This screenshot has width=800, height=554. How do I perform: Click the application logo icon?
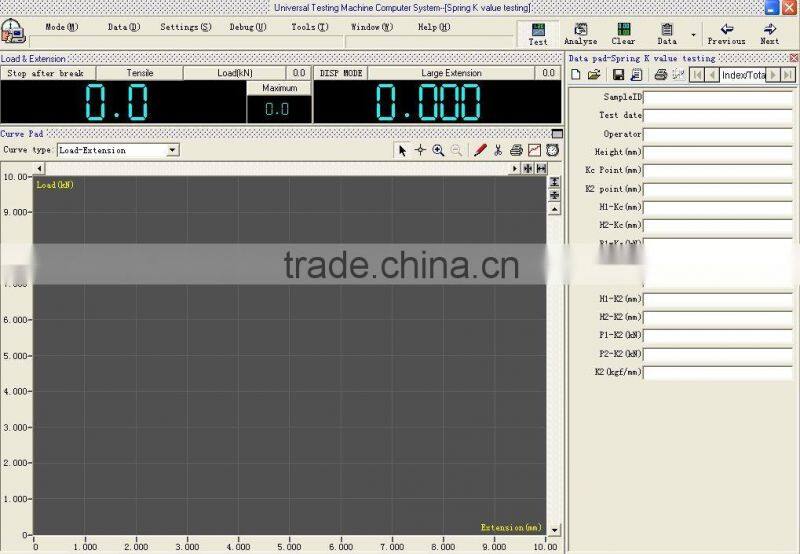(13, 31)
